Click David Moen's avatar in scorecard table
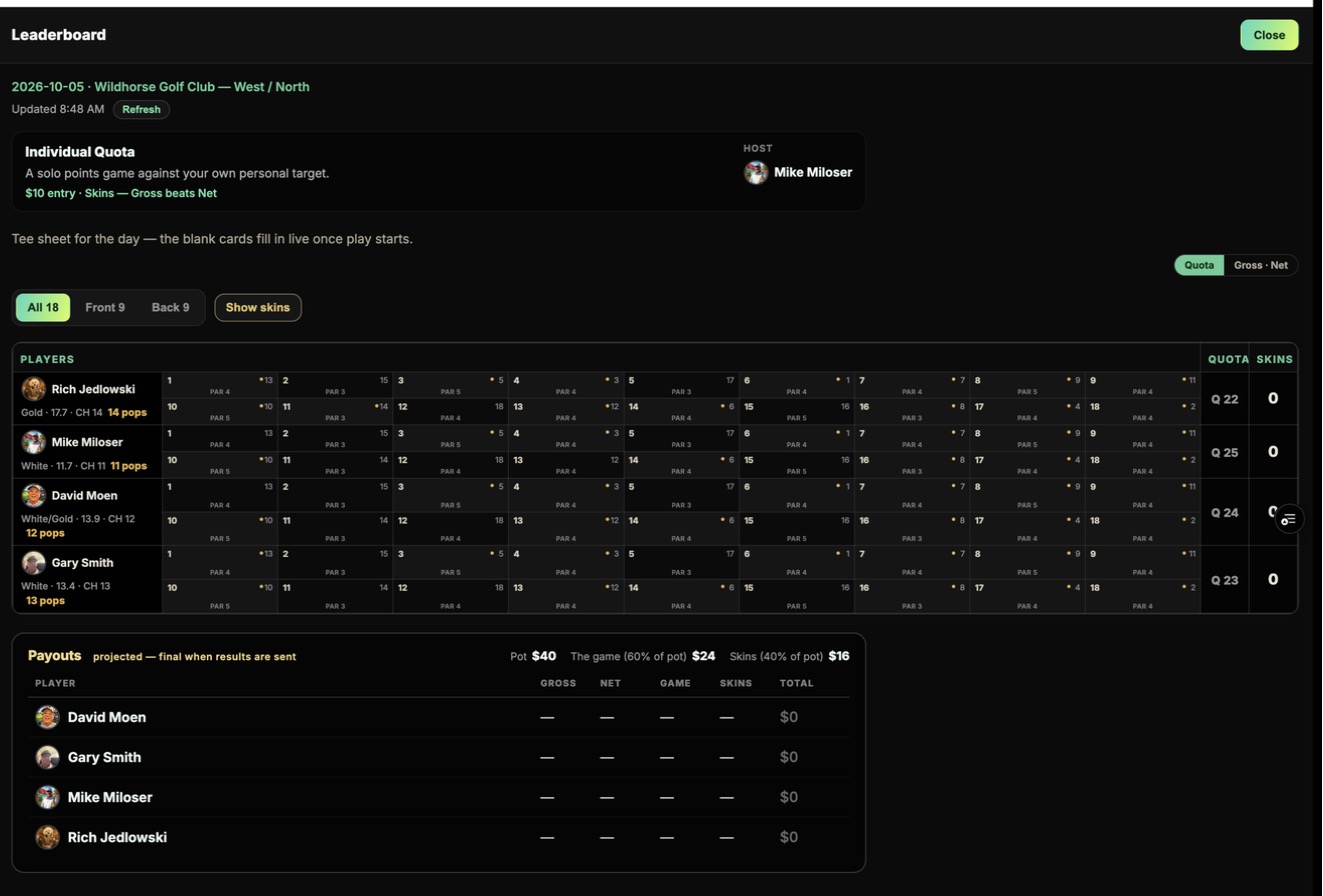The height and width of the screenshot is (896, 1323). coord(34,495)
